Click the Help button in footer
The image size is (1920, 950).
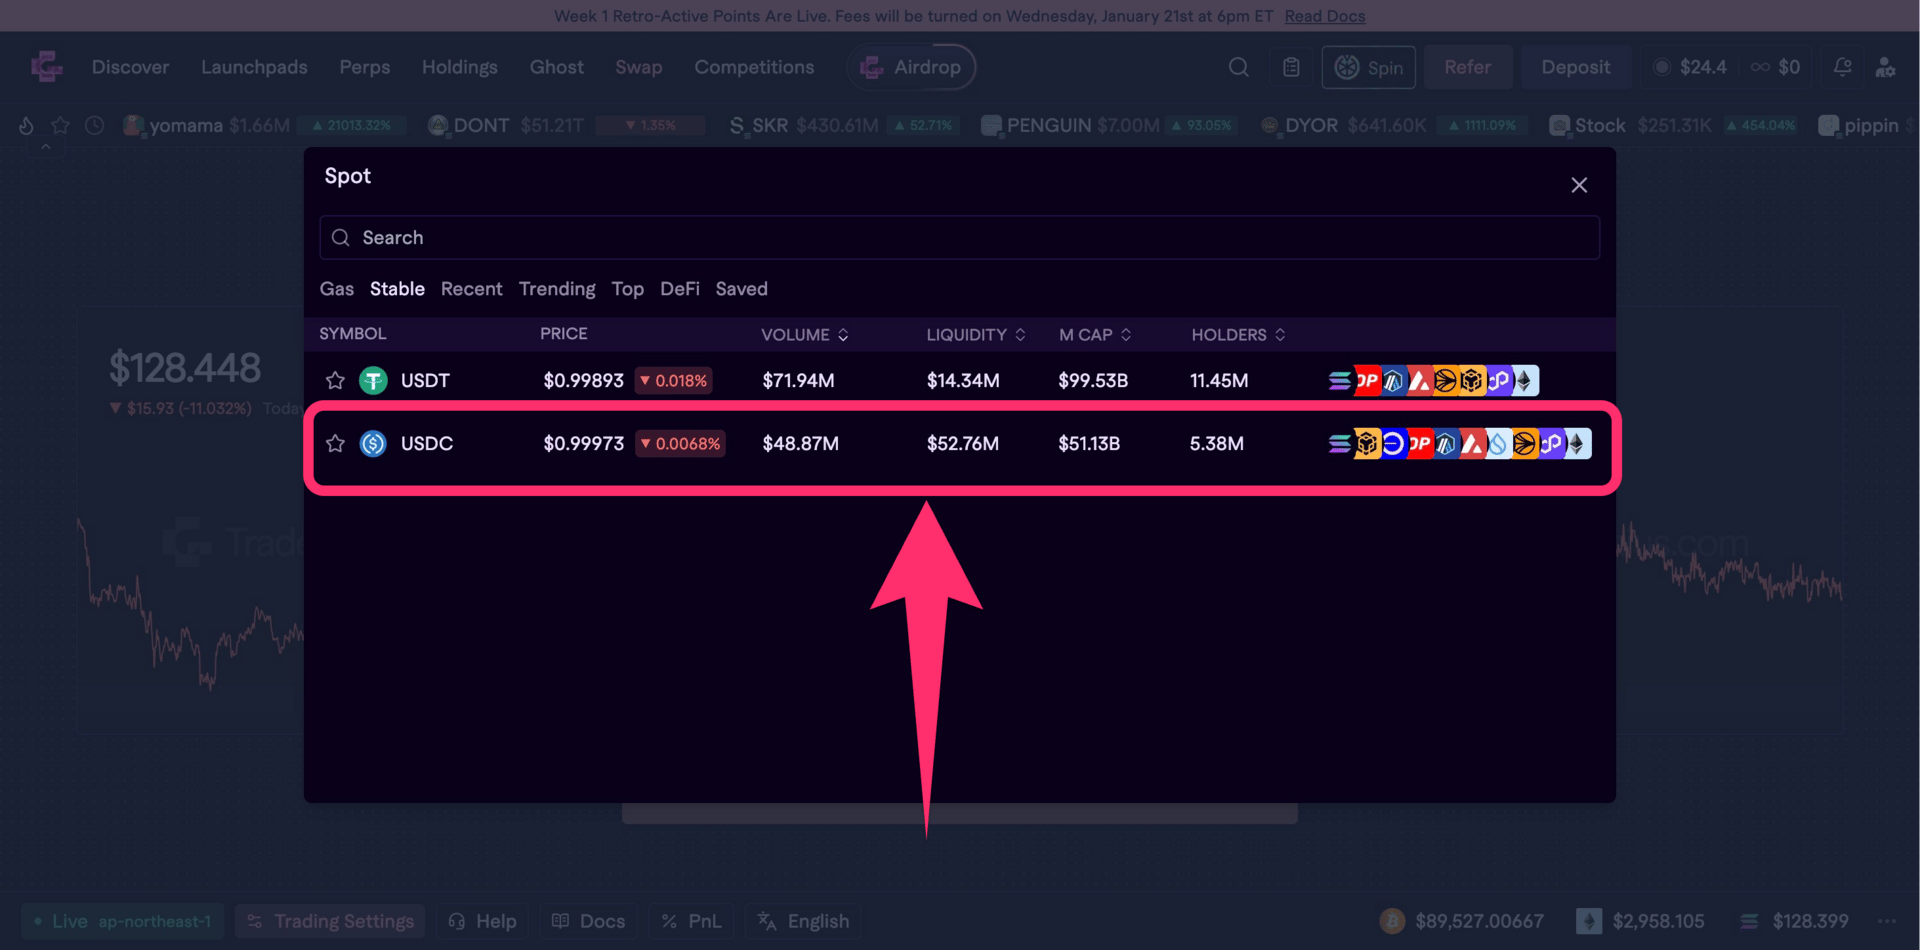pos(483,921)
